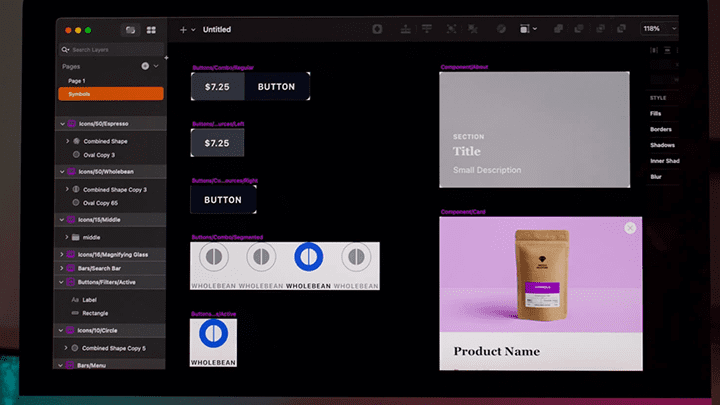Viewport: 720px width, 405px height.
Task: Collapse the Icons/10/Circle symbol group
Action: point(61,331)
